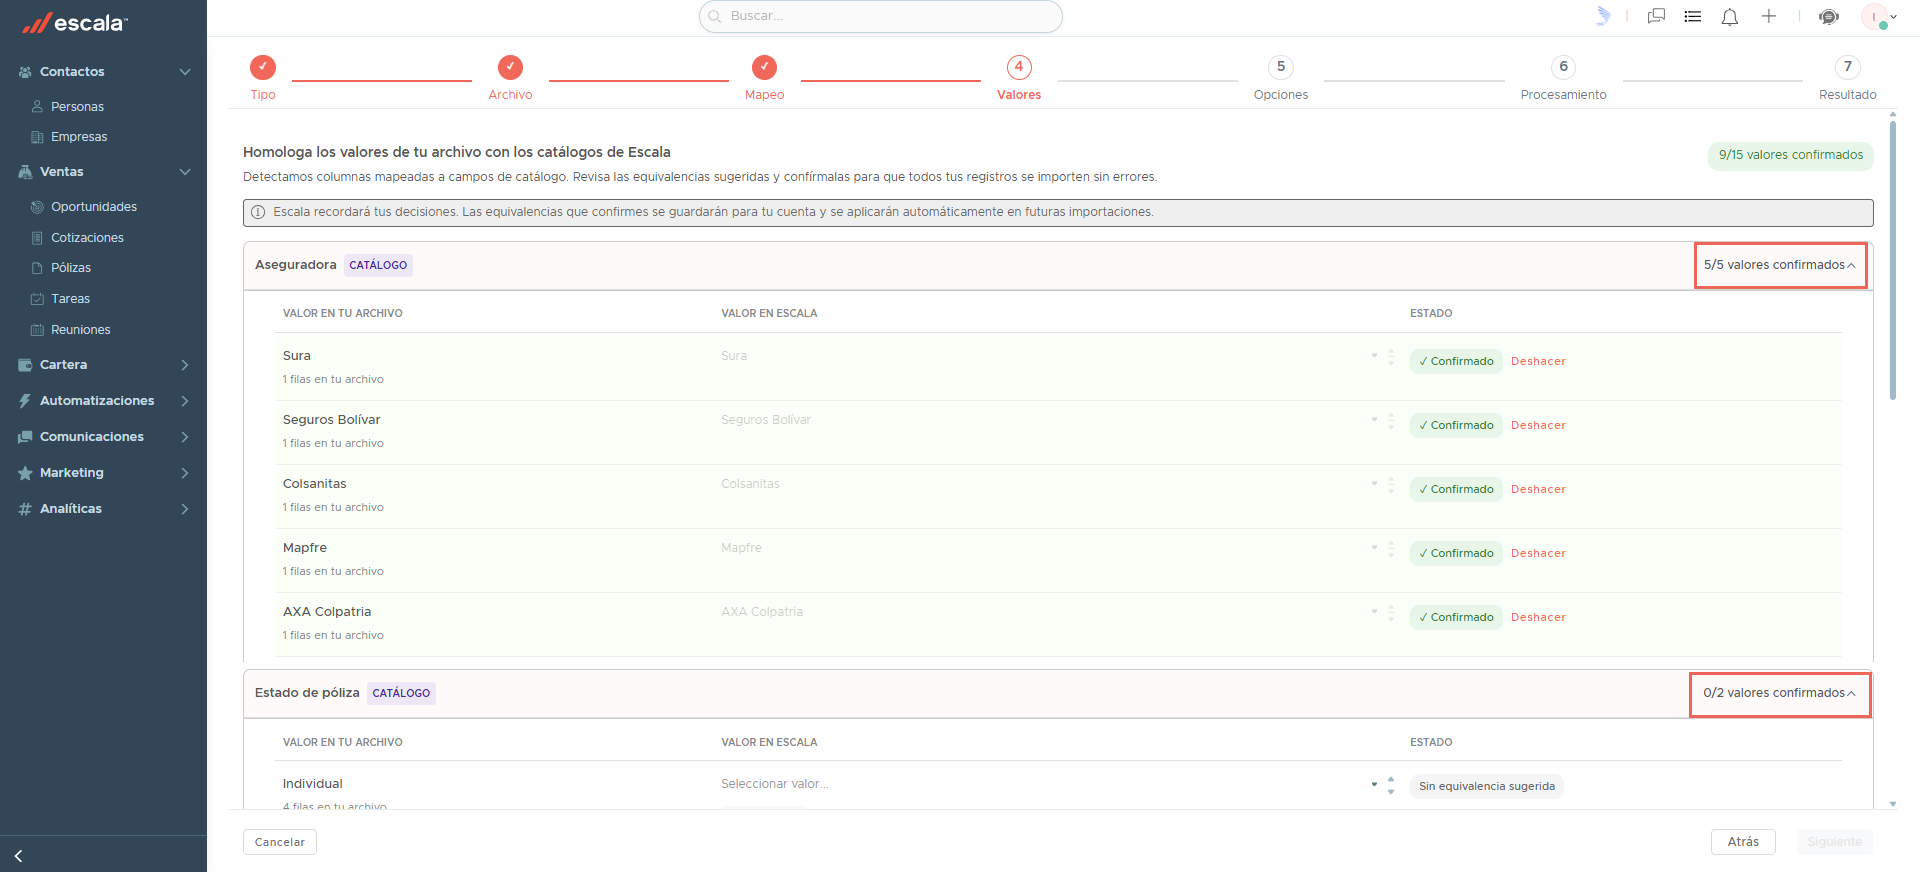
Task: Click the search magnifier icon
Action: 715,16
